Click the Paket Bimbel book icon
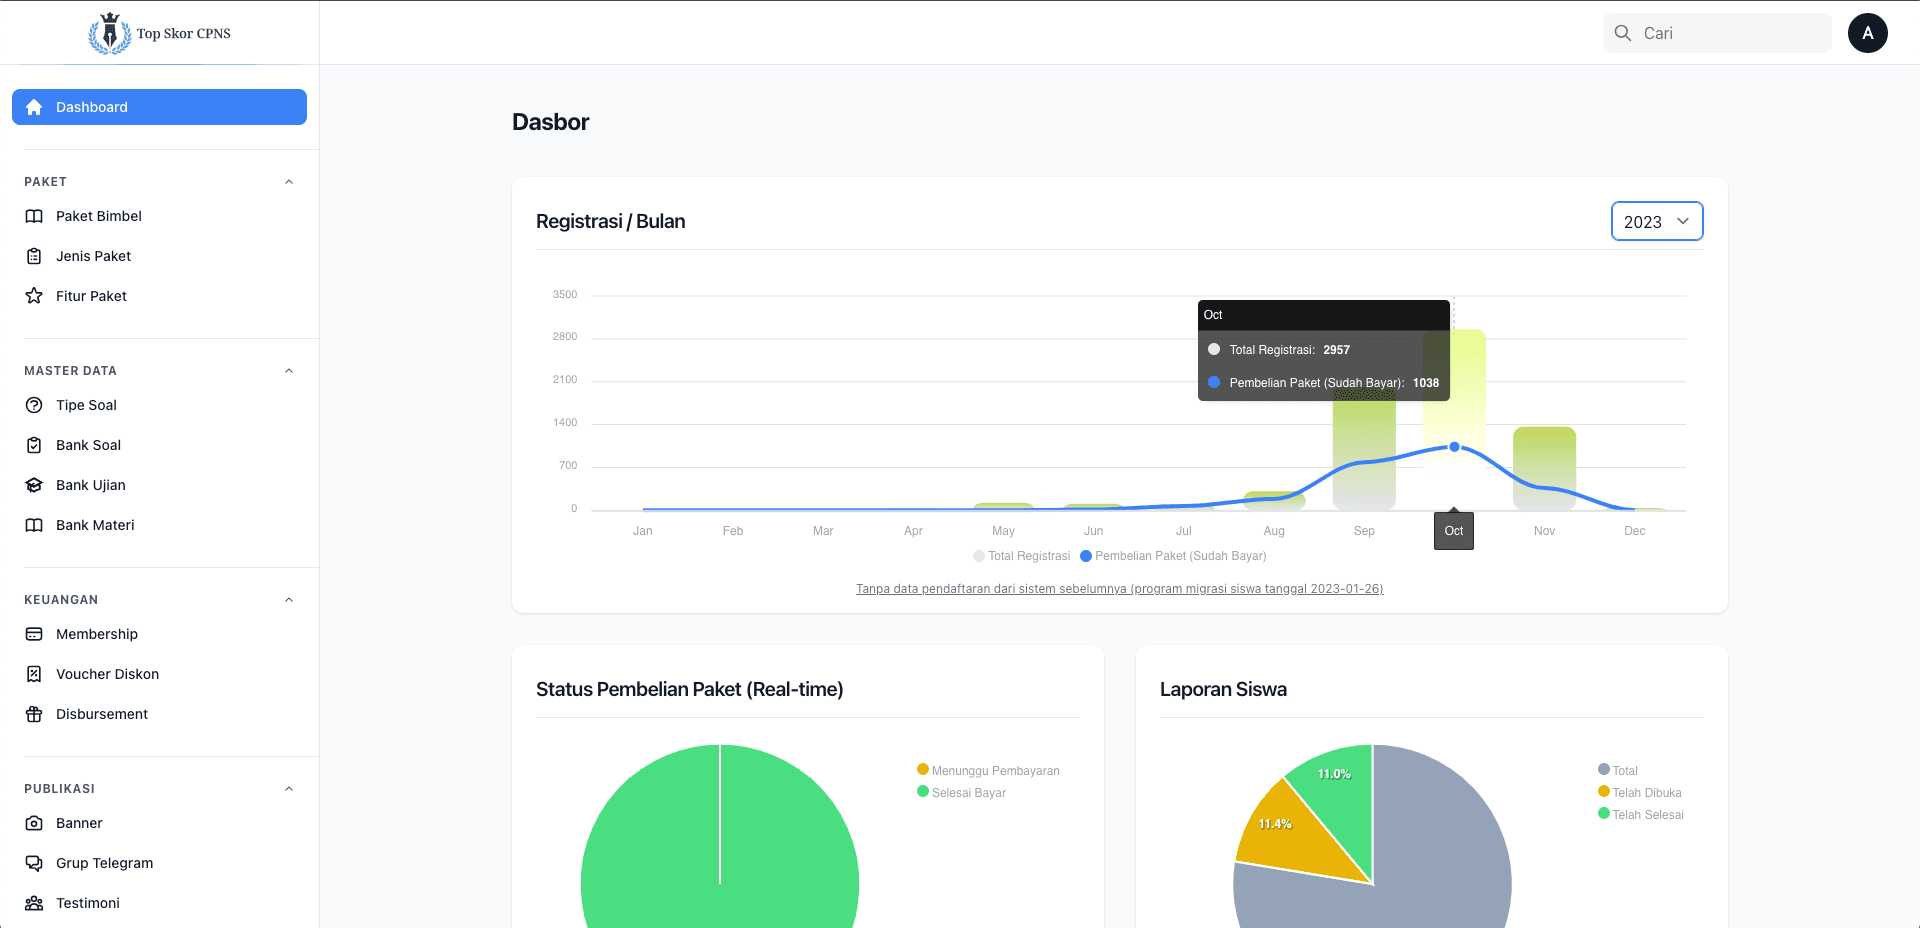Viewport: 1920px width, 928px height. click(34, 216)
